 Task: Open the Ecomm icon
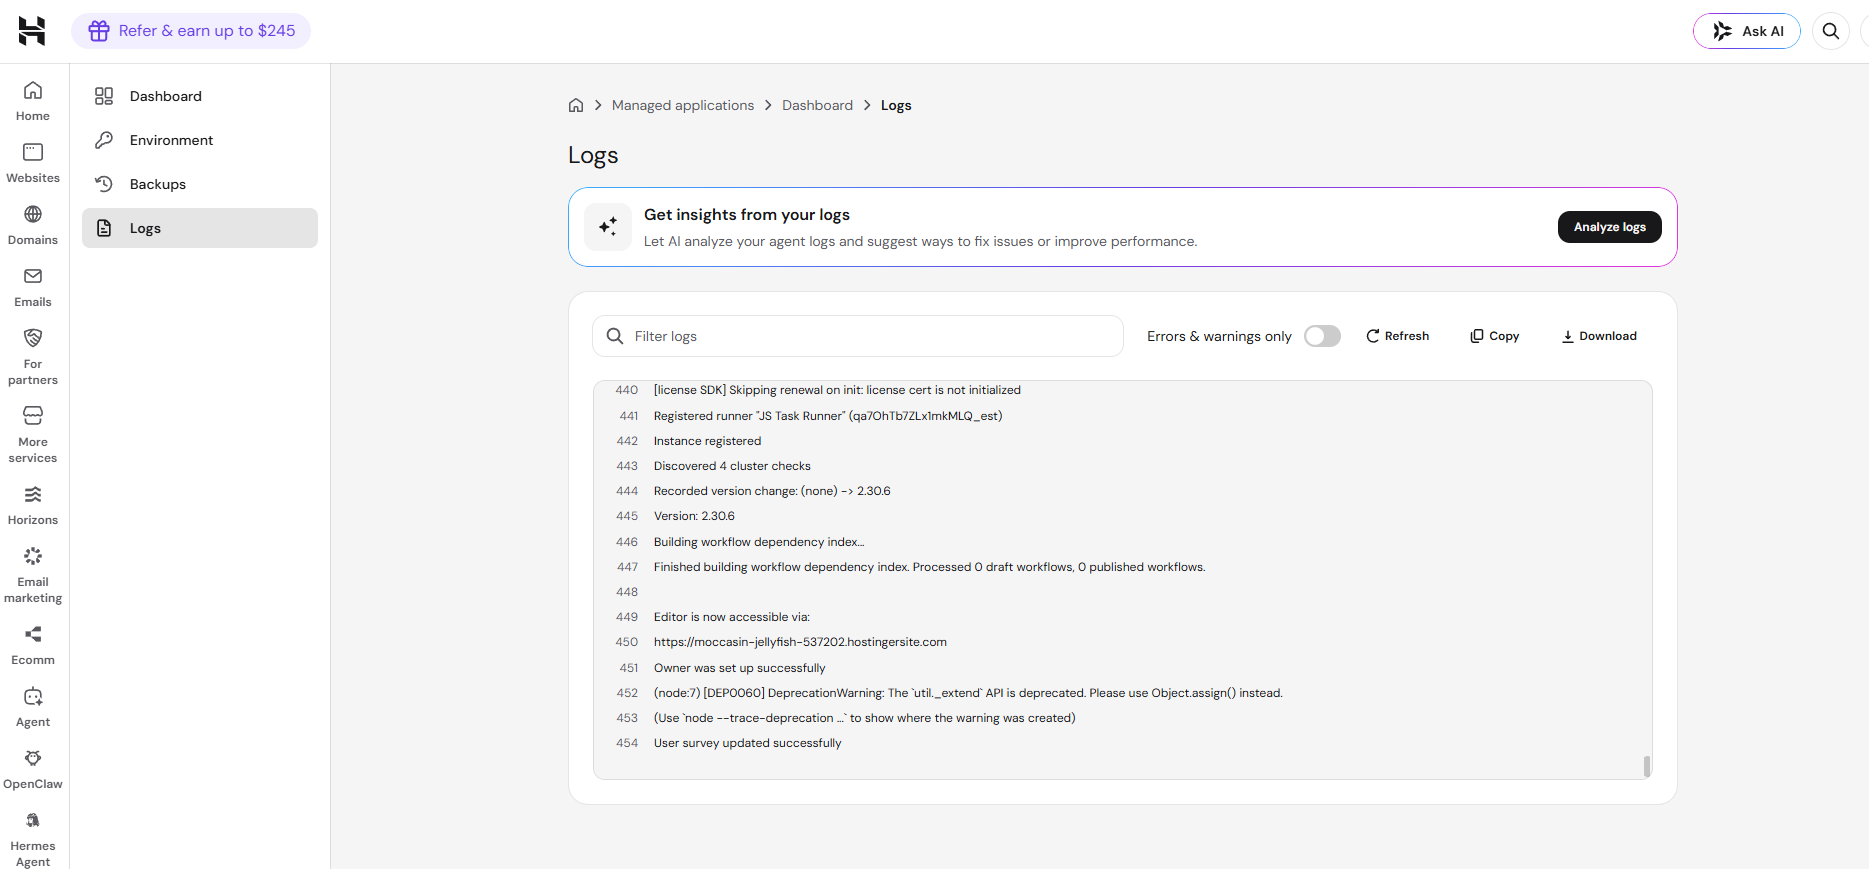coord(33,635)
